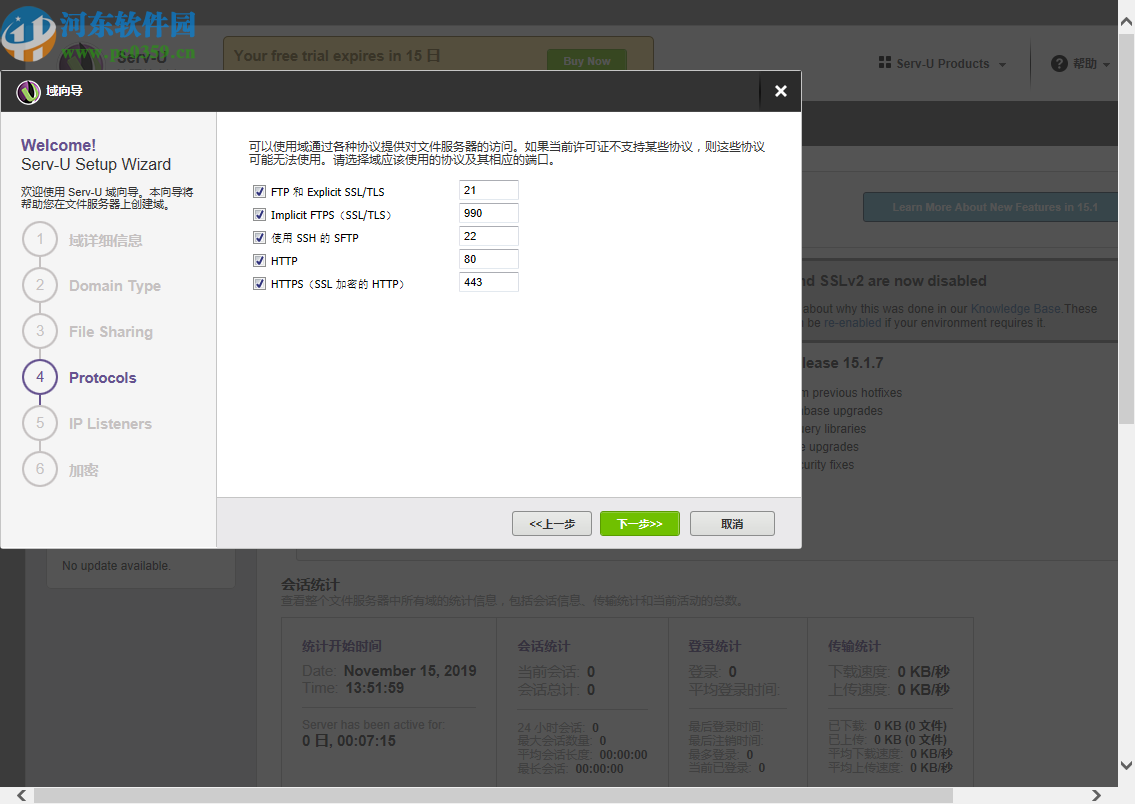Go to wizard step 1 circle
Viewport: 1135px width, 804px height.
(x=40, y=240)
